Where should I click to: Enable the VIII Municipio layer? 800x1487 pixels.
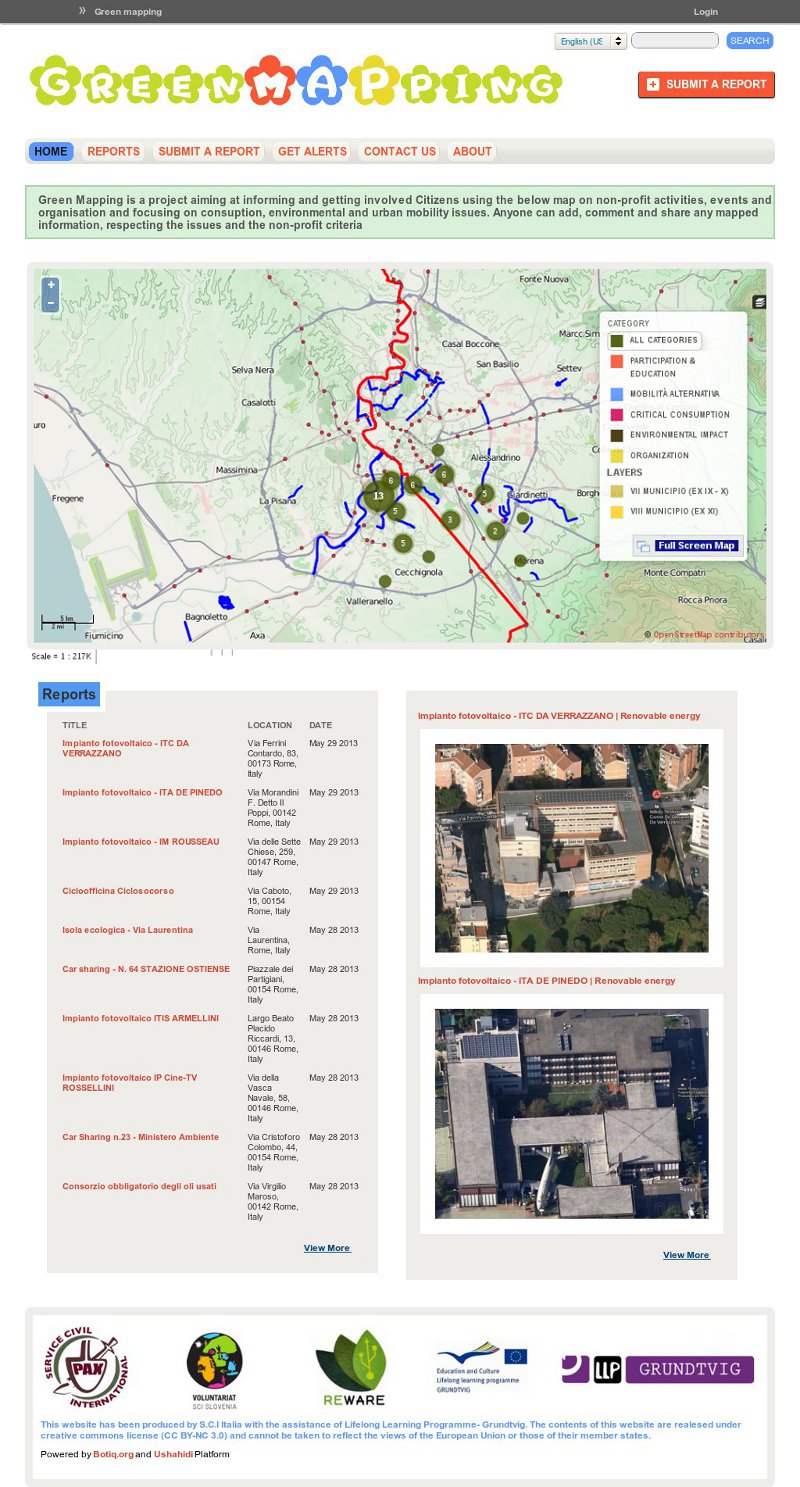[664, 512]
